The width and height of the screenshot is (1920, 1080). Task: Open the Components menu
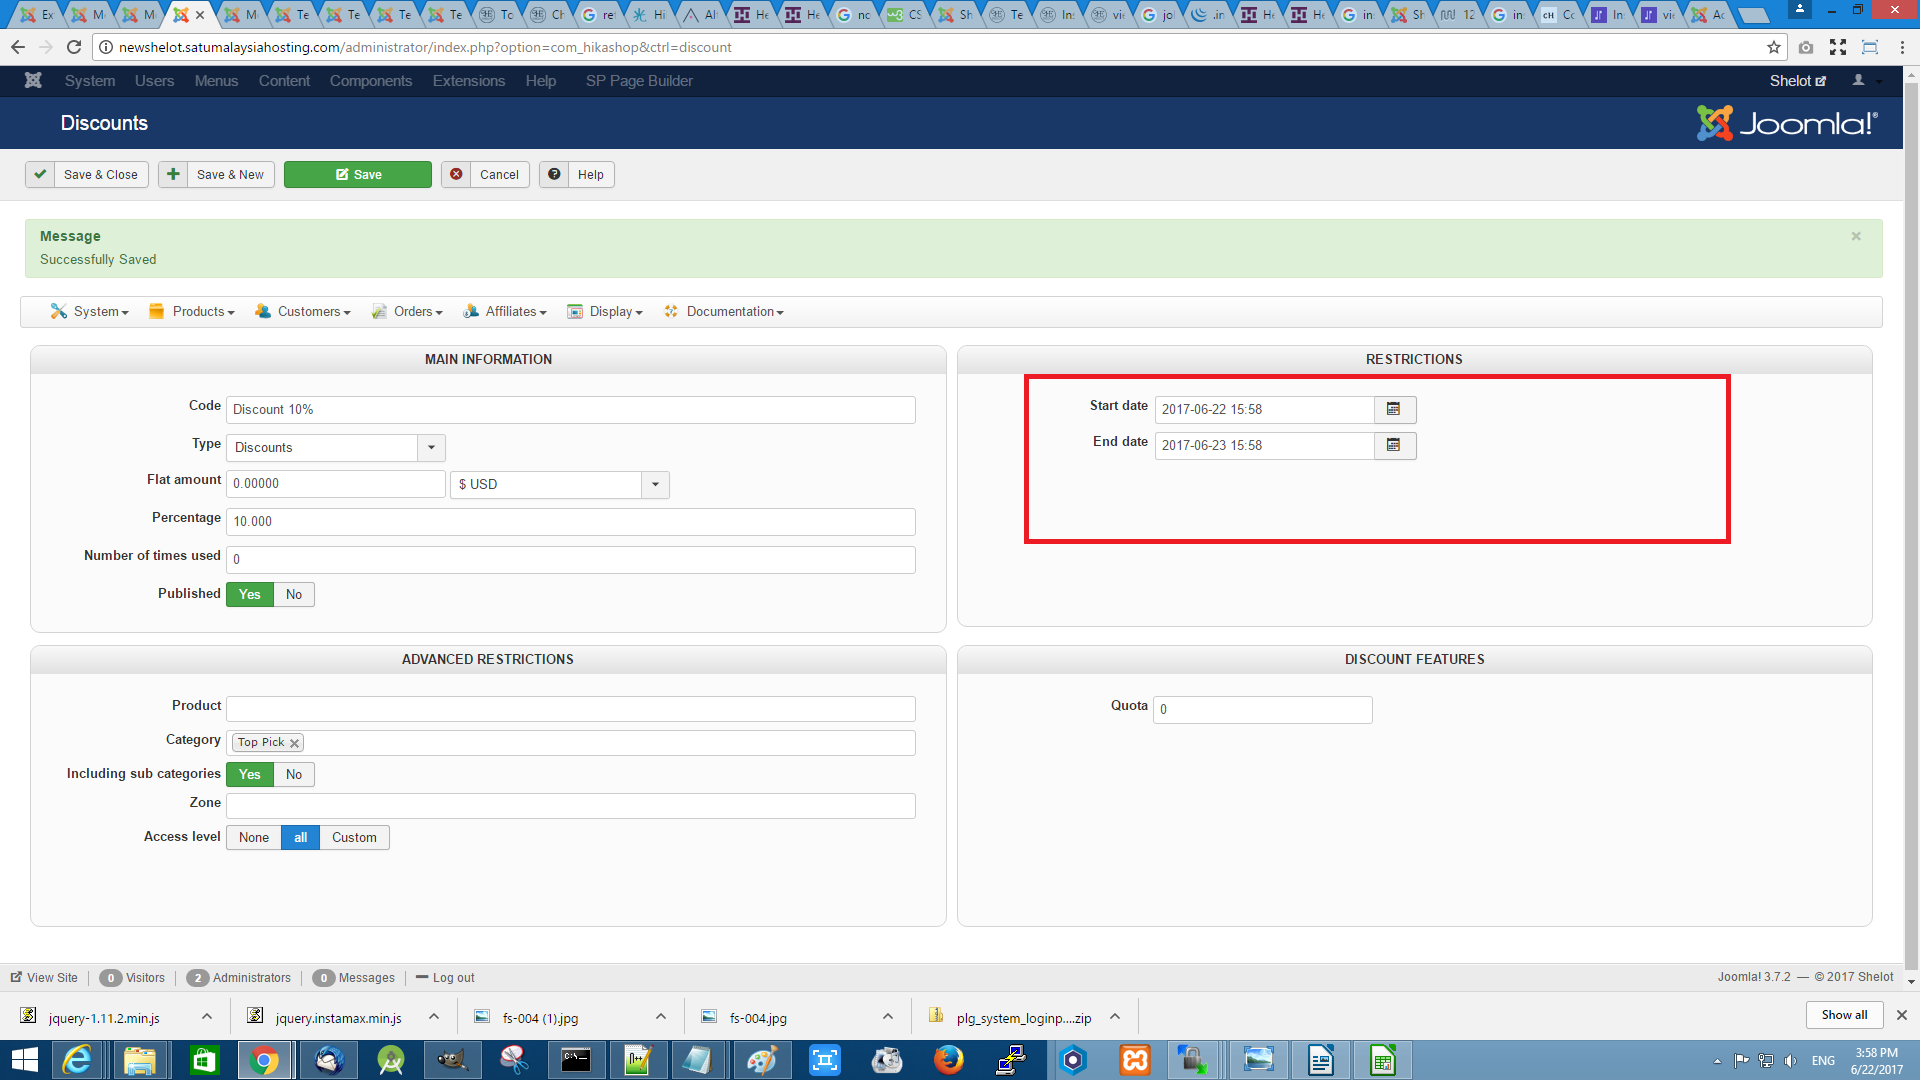click(370, 81)
